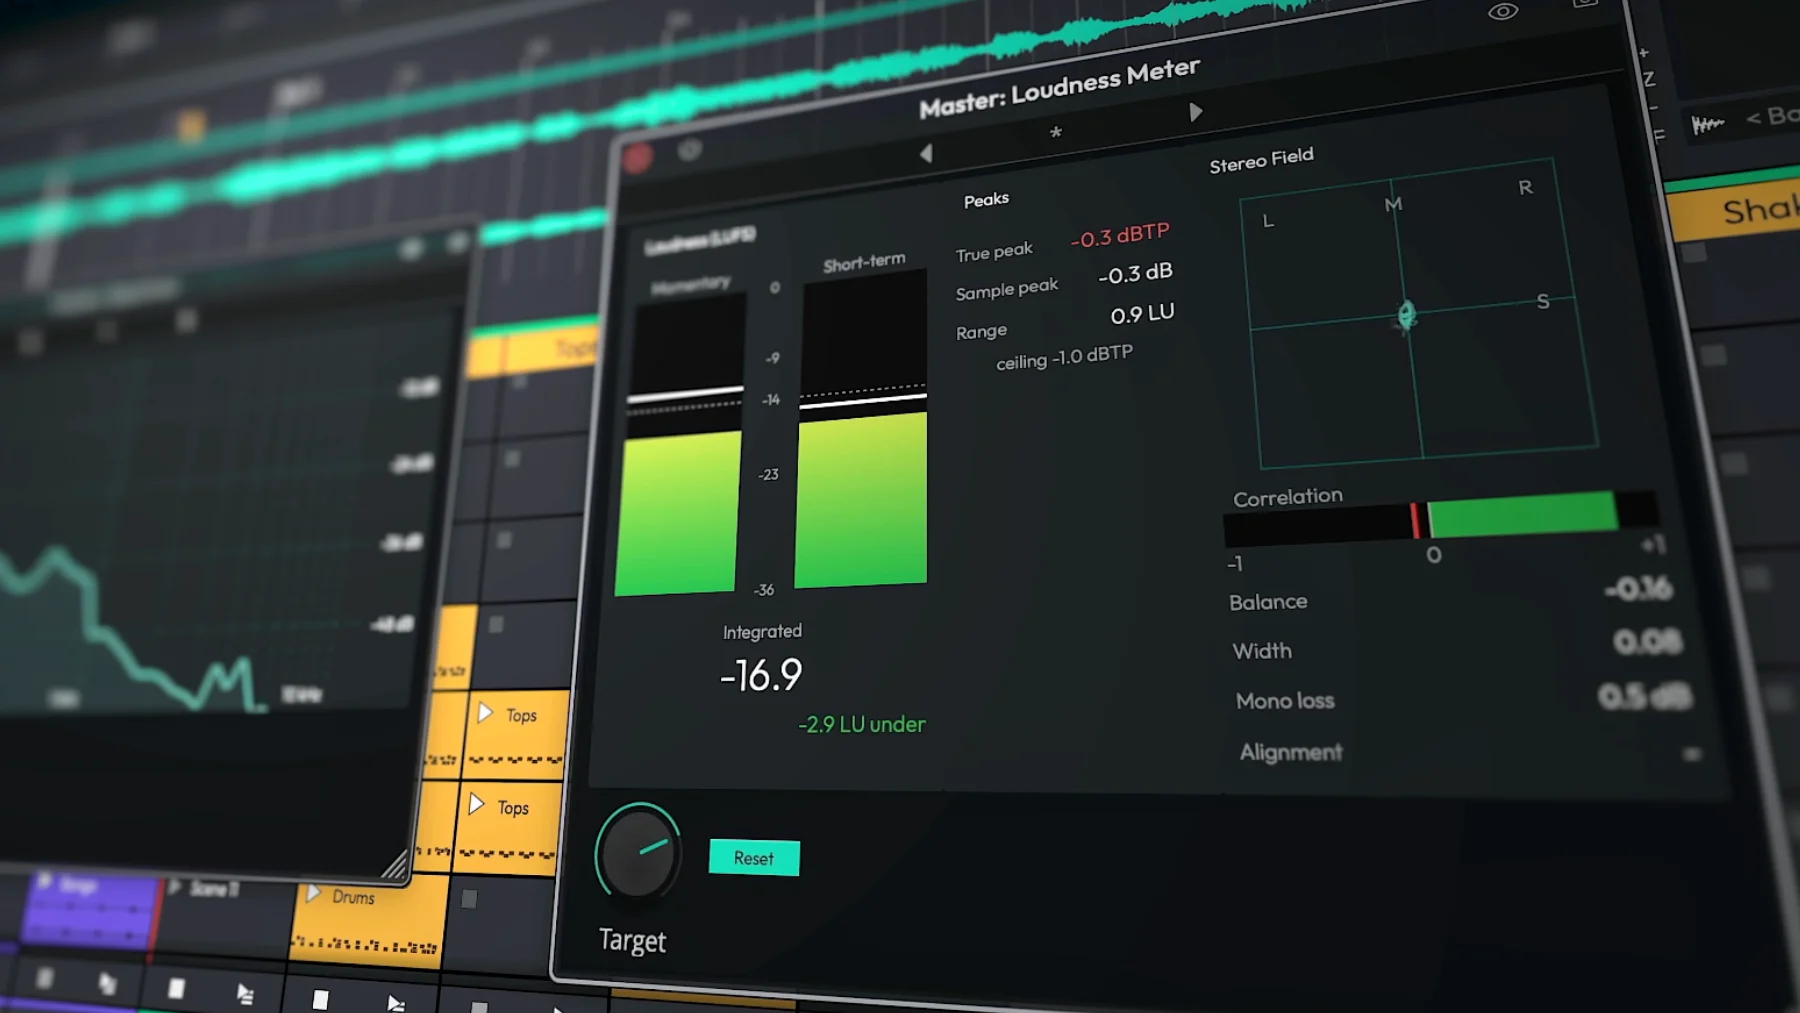
Task: Click the Short-term loudness meter bar
Action: (x=862, y=430)
